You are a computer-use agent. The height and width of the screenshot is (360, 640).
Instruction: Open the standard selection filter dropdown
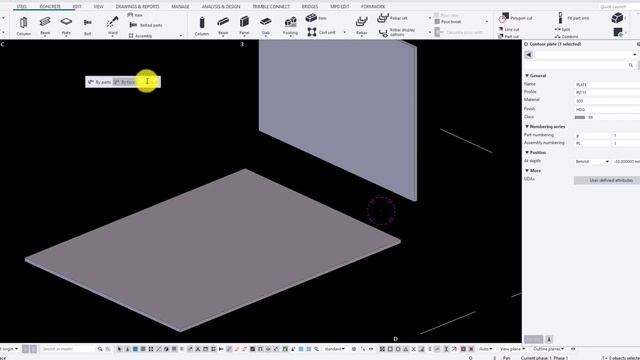click(335, 349)
